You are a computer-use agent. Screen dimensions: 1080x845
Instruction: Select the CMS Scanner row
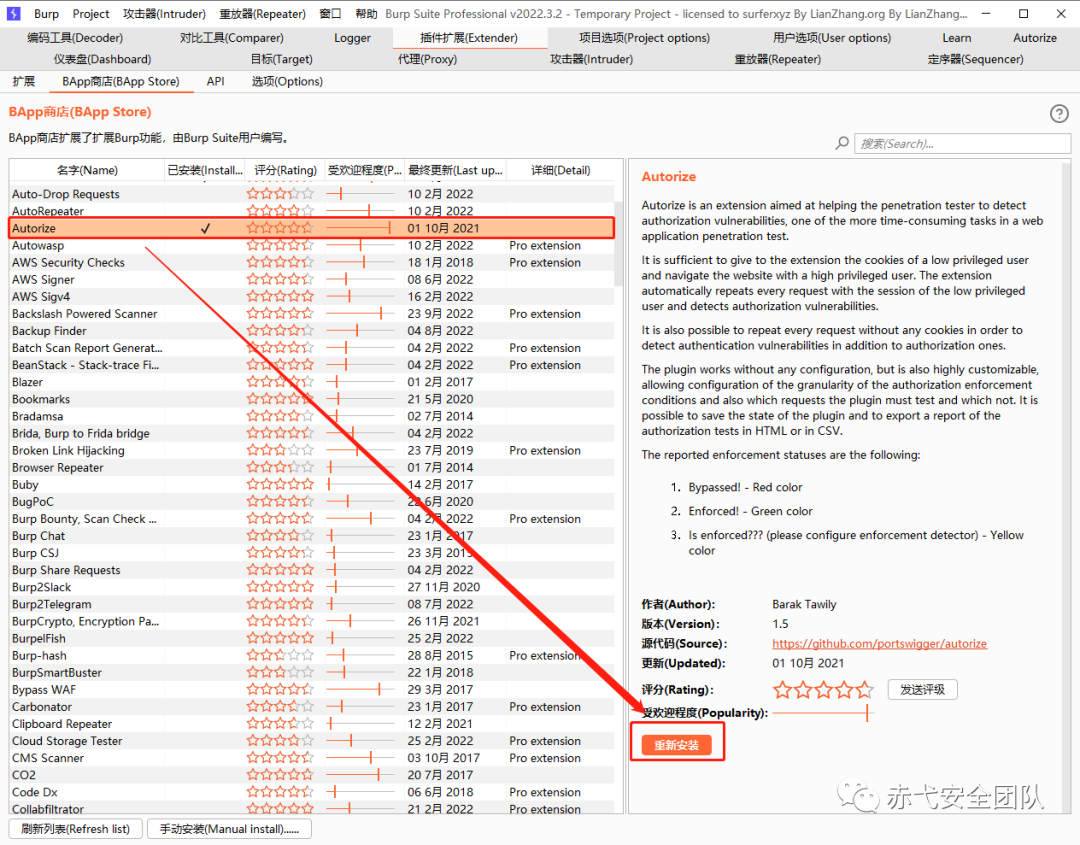coord(311,758)
